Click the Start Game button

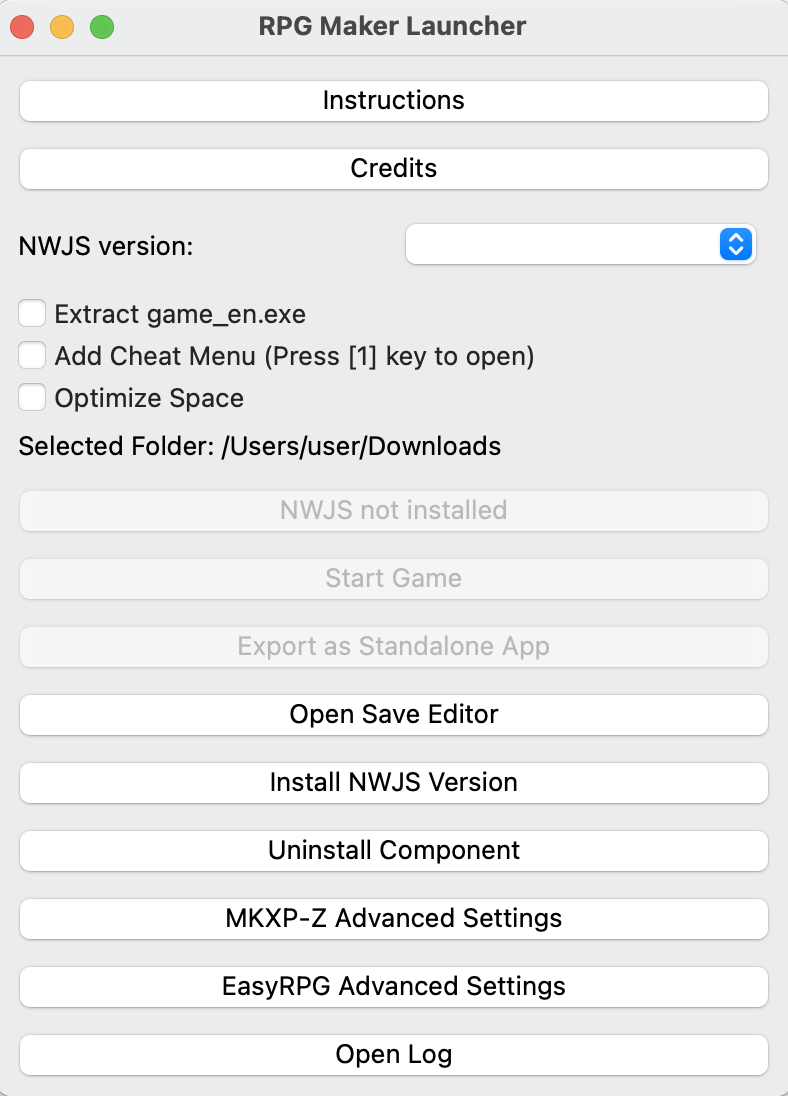(x=394, y=579)
